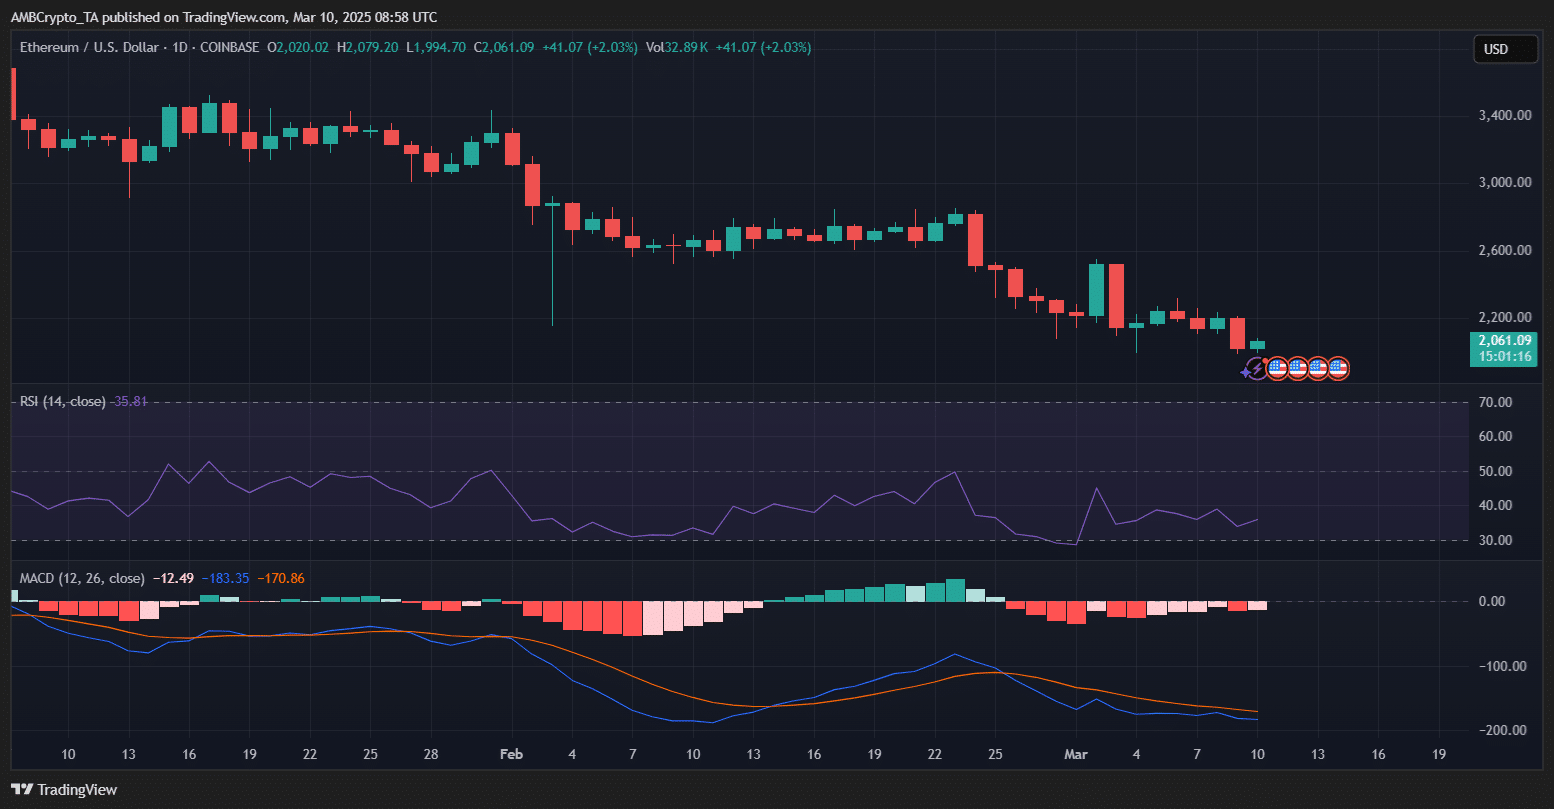Click the AMBCrypto_TA attribution link
The width and height of the screenshot is (1554, 809).
tap(55, 16)
